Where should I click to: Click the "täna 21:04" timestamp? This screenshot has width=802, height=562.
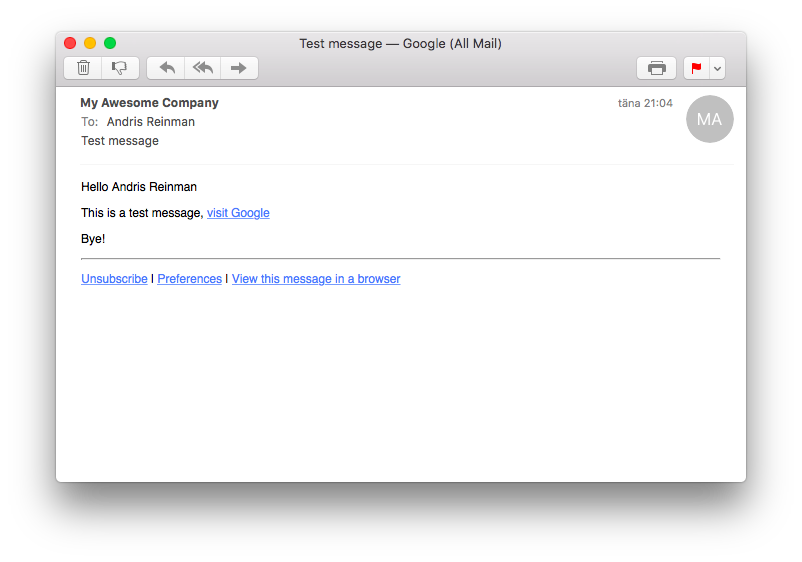[x=645, y=103]
